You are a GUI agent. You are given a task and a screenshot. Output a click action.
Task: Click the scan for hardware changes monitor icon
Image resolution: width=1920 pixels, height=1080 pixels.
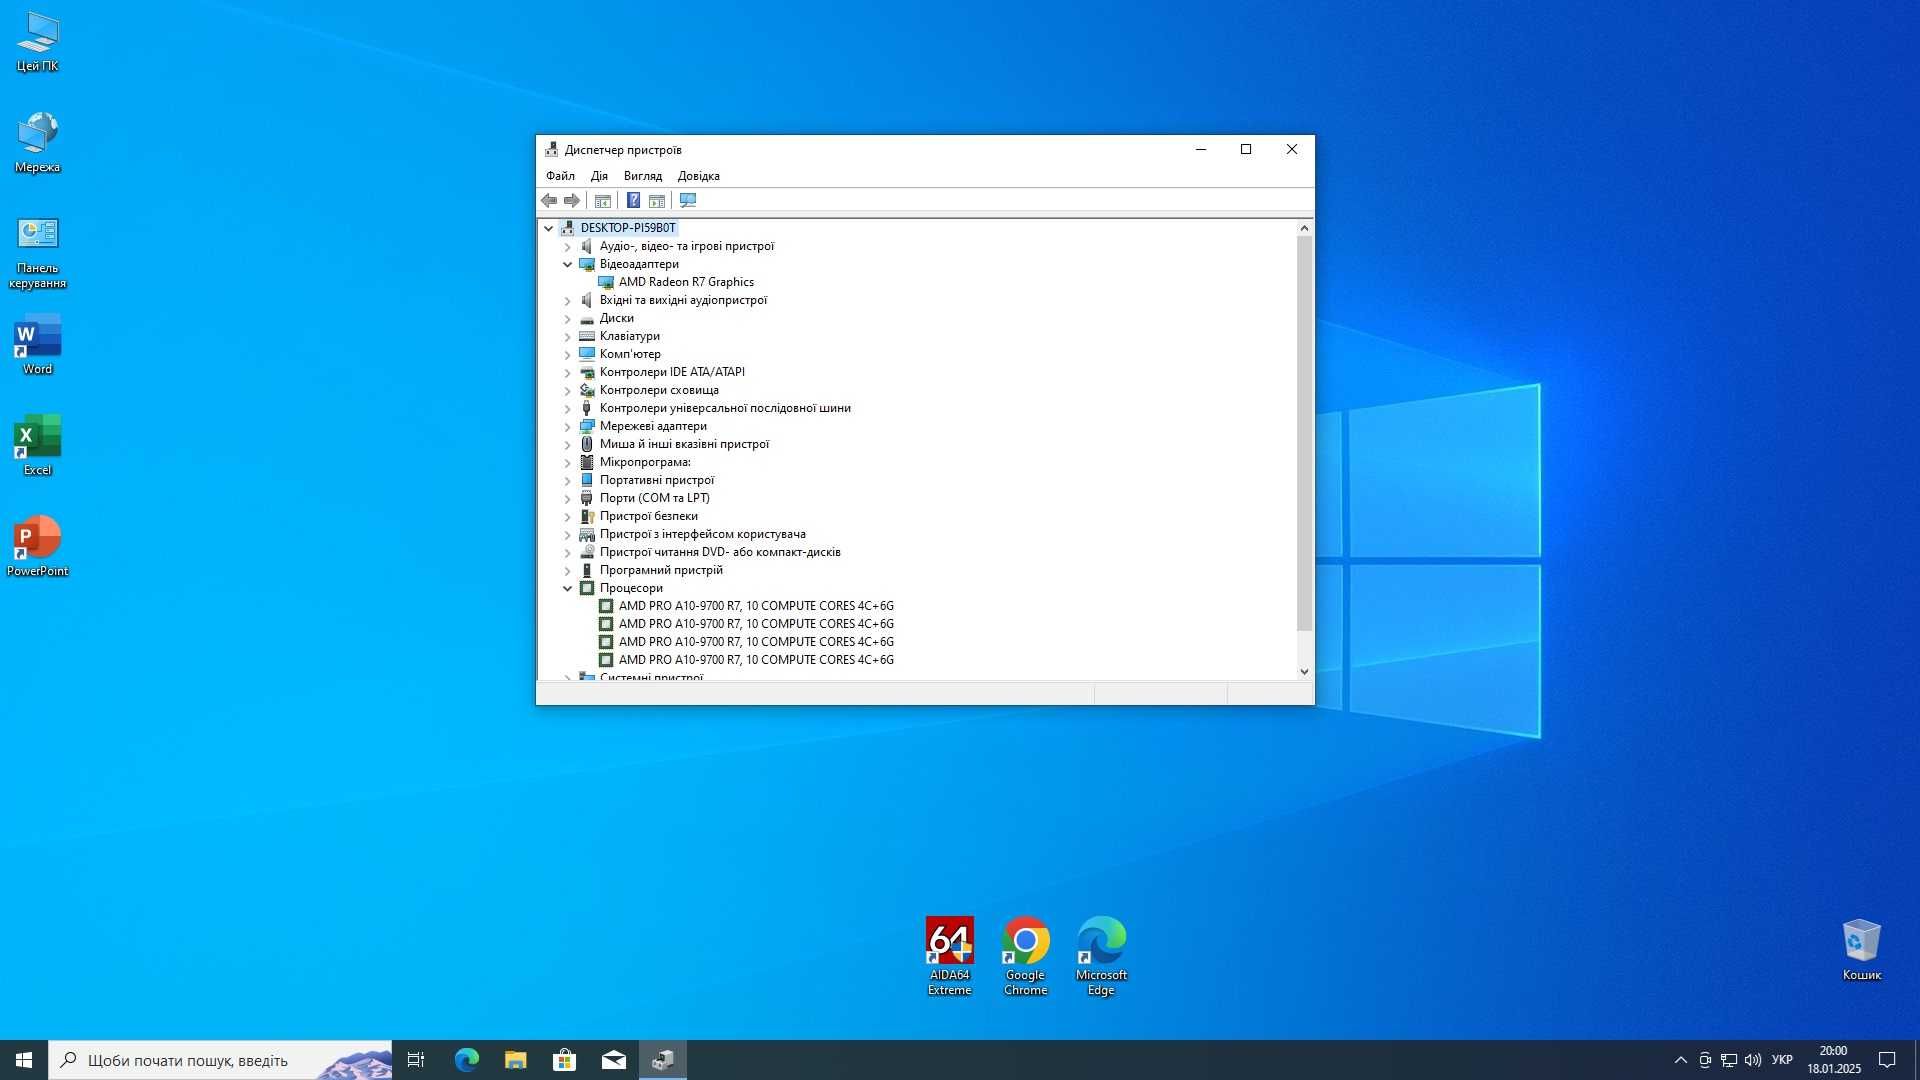(688, 201)
